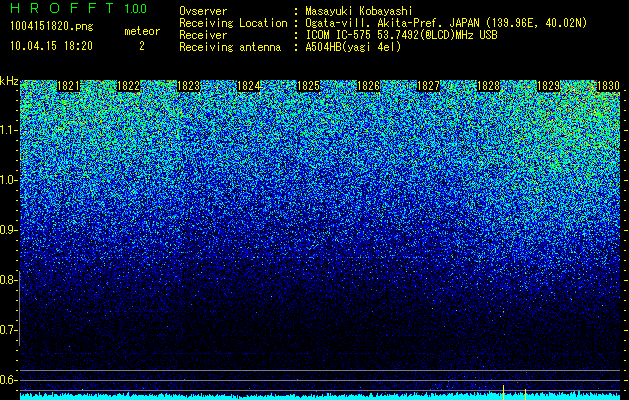629x400 pixels.
Task: Click the shorter yellow meteor spike before 1829
Action: tap(526, 394)
